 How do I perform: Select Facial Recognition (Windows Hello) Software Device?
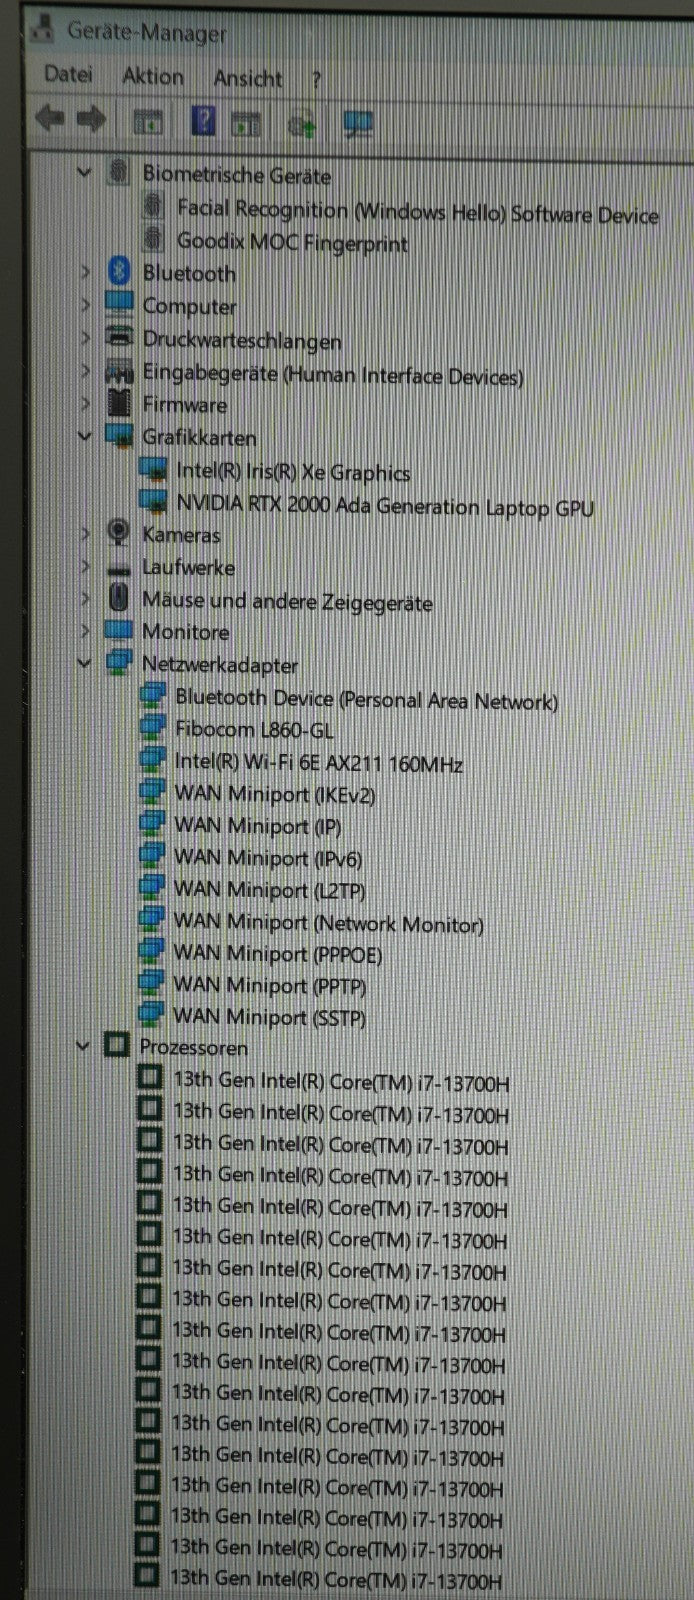417,211
